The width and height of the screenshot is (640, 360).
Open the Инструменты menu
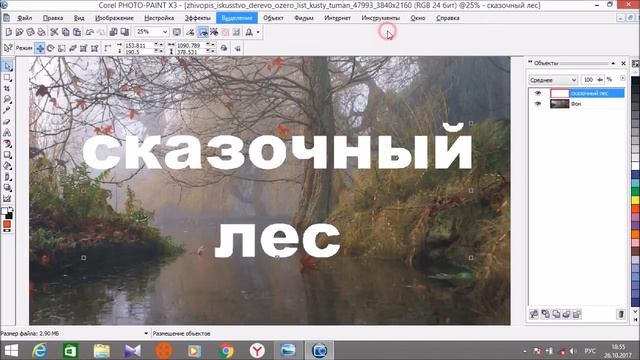380,18
